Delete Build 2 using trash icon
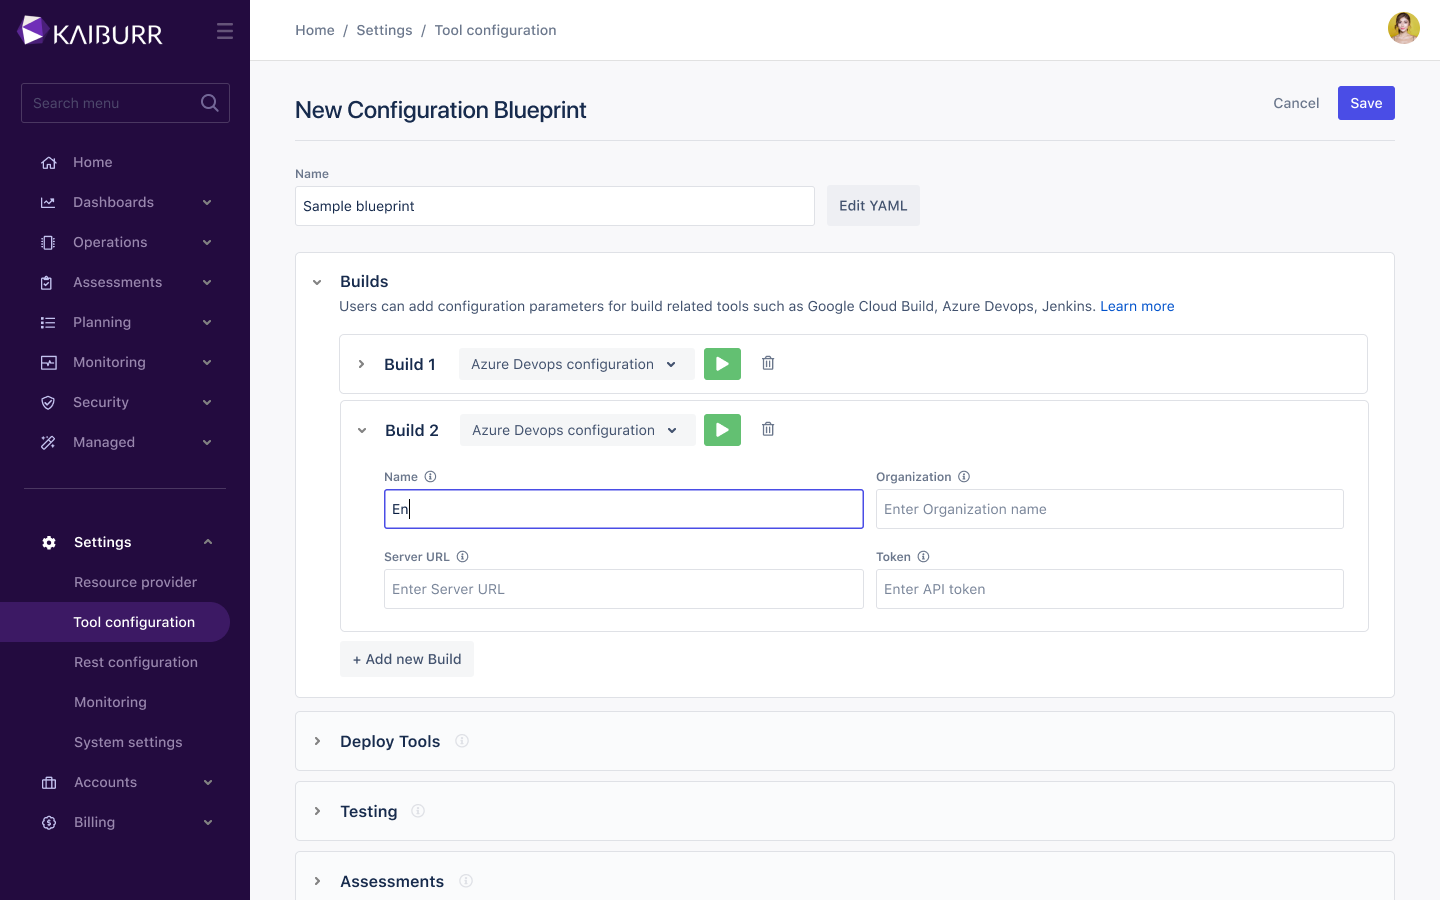 (x=768, y=429)
